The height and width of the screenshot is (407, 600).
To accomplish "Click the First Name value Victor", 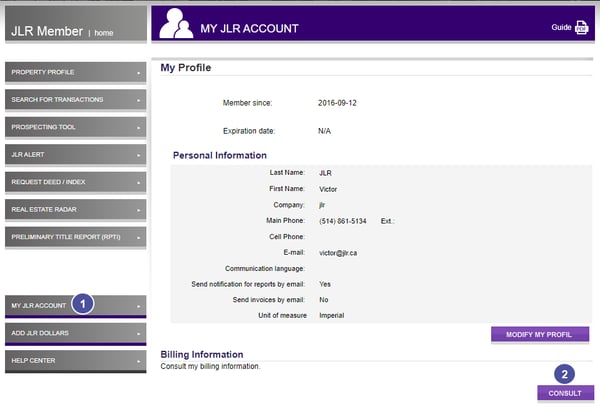I will (328, 189).
